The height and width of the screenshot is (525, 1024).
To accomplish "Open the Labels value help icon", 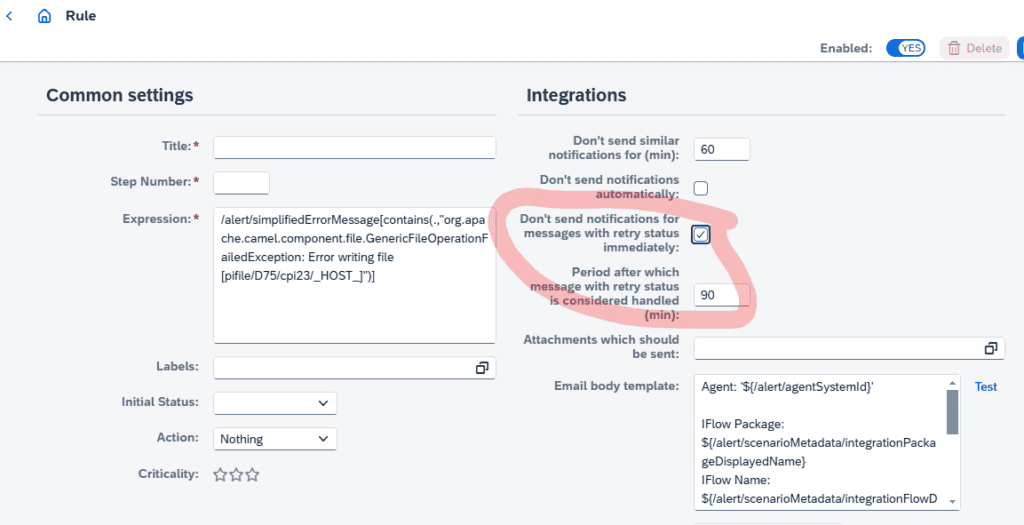I will point(482,368).
